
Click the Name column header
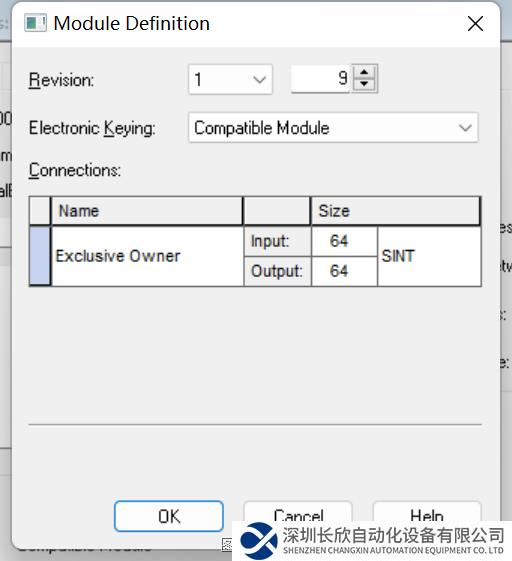coord(147,211)
